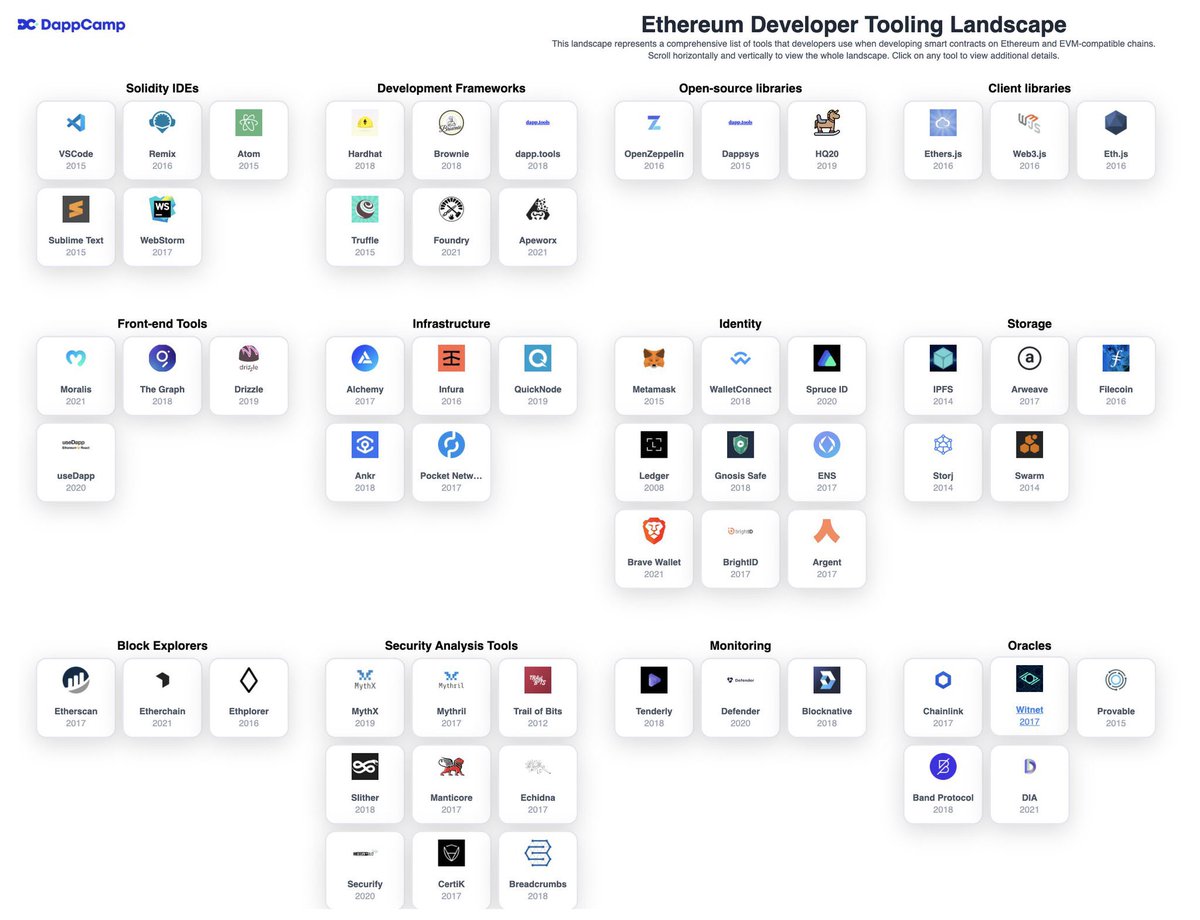The width and height of the screenshot is (1200, 920).
Task: Open the Witnet link
Action: tap(1029, 710)
